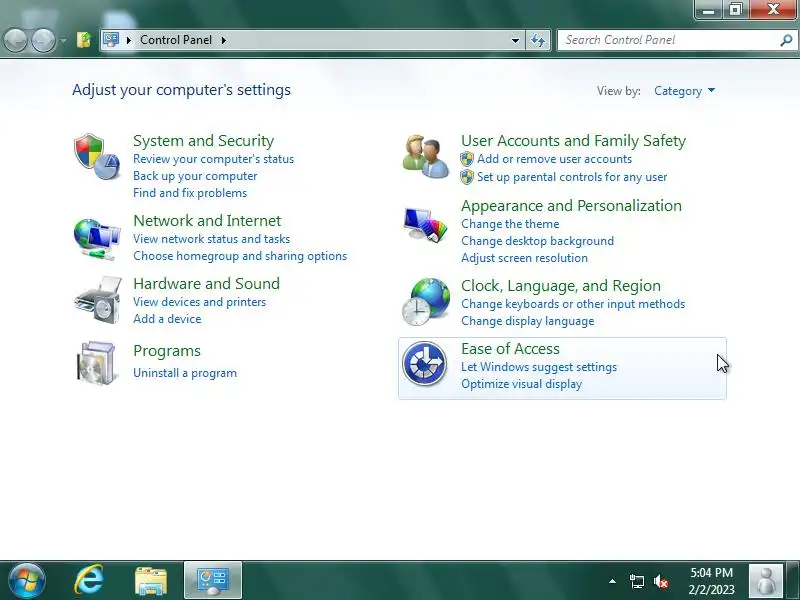Open Windows Explorer from the taskbar
800x600 pixels.
tap(151, 581)
